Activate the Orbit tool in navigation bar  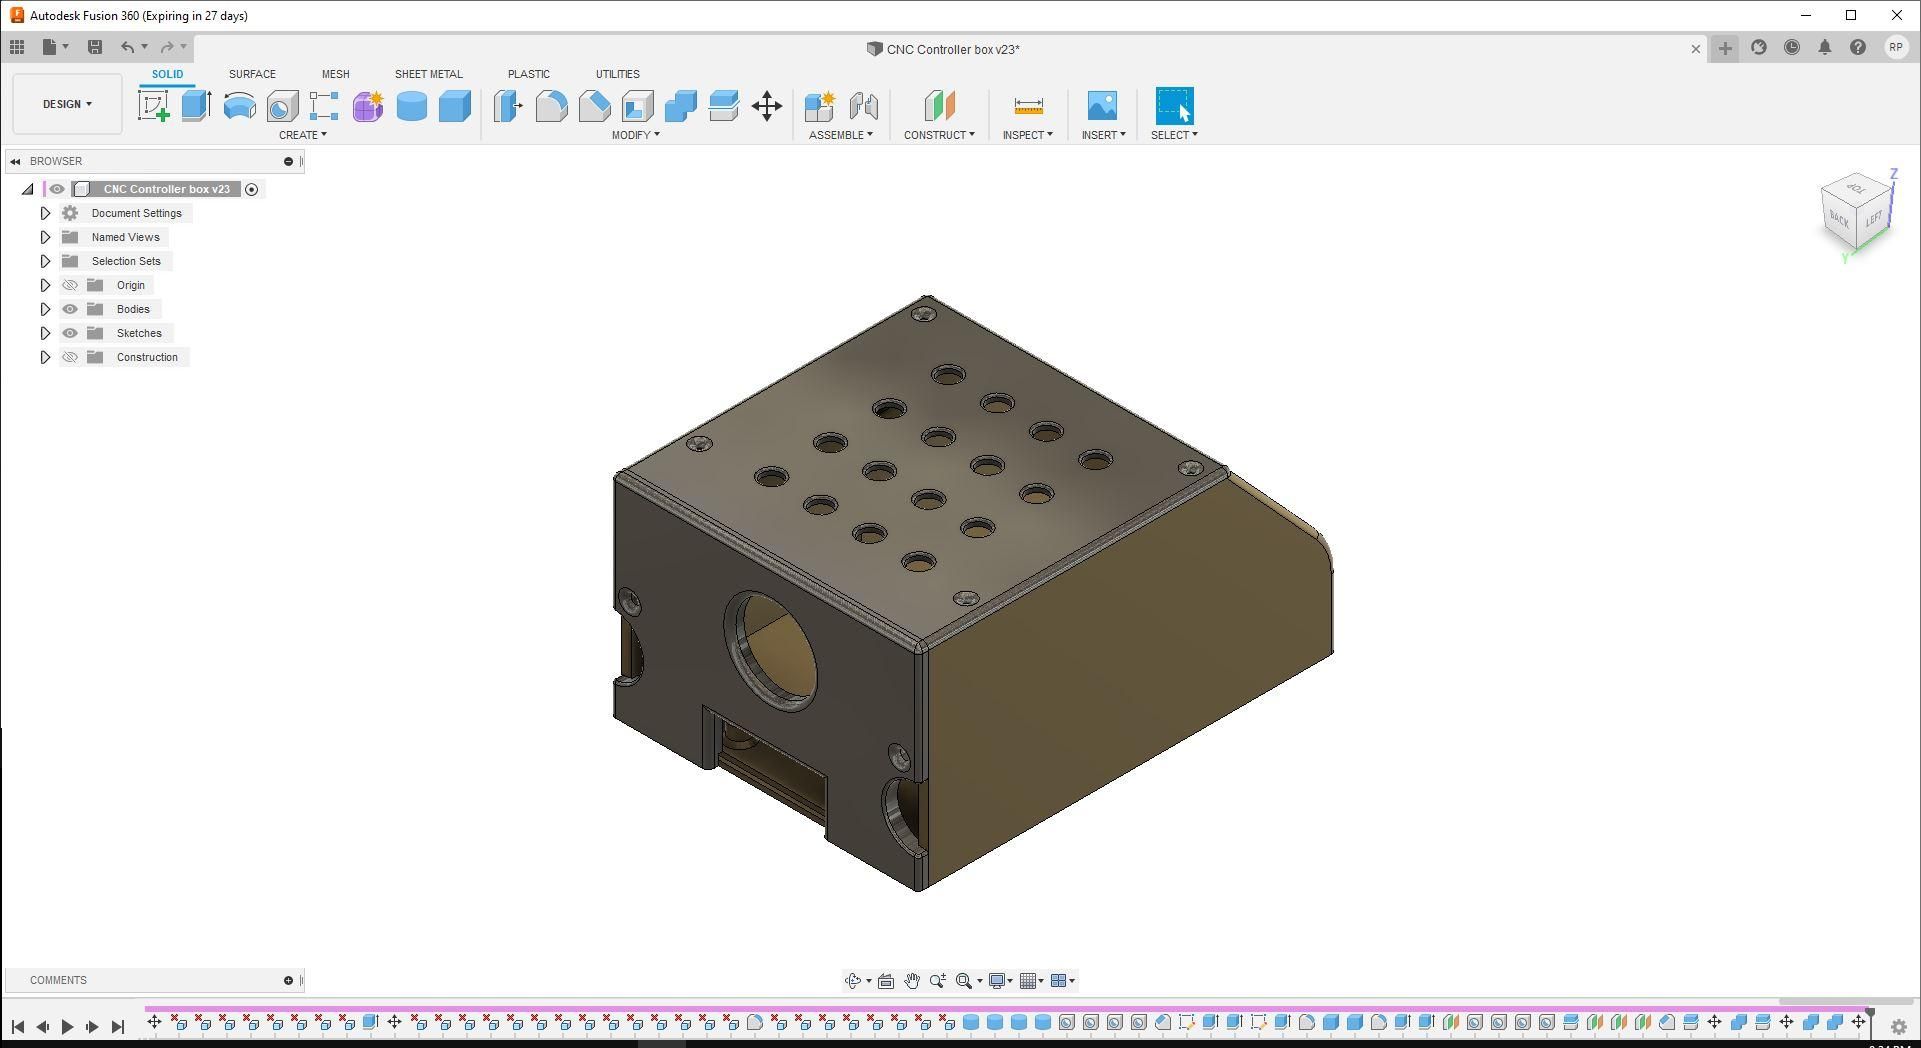[853, 981]
